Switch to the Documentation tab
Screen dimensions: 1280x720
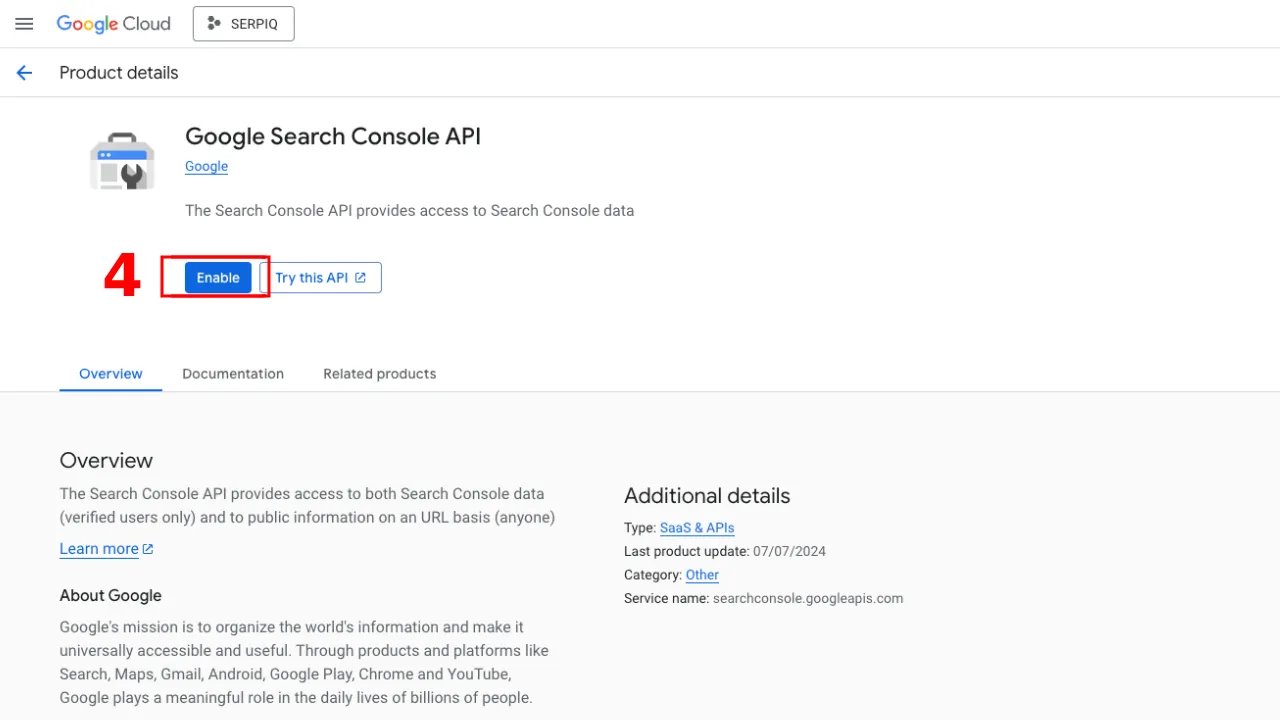(x=233, y=374)
